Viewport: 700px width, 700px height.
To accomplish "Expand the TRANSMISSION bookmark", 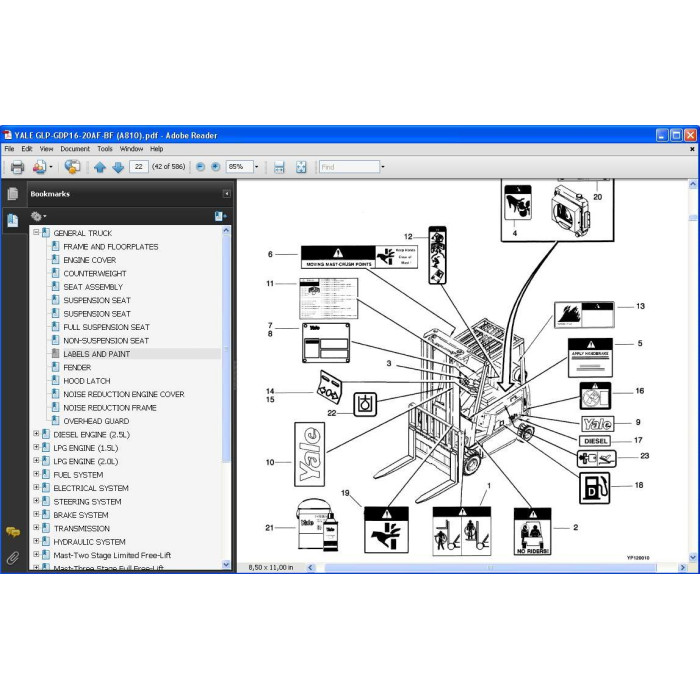I will [36, 527].
